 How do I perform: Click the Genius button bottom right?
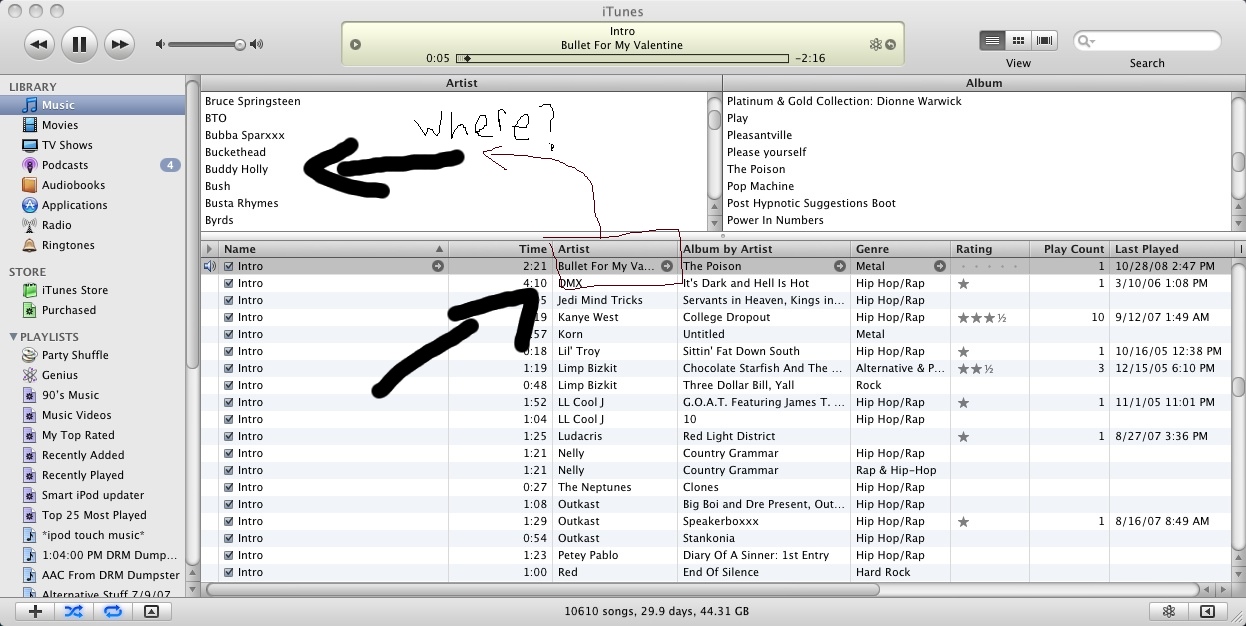1168,611
